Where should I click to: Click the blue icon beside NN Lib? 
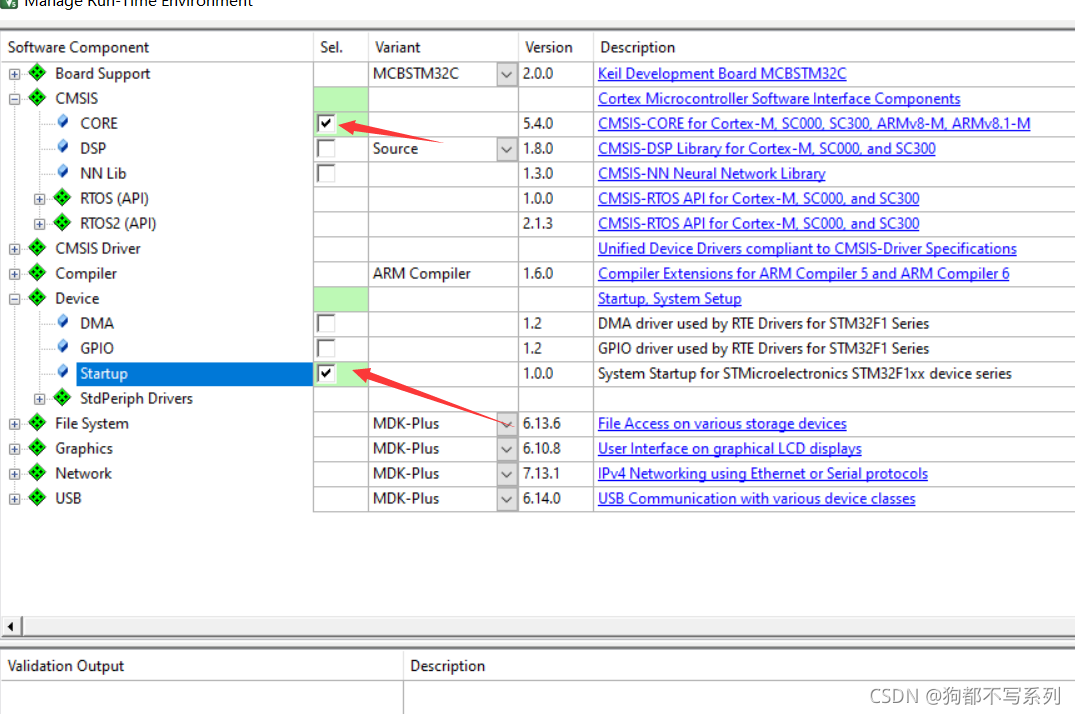click(64, 173)
